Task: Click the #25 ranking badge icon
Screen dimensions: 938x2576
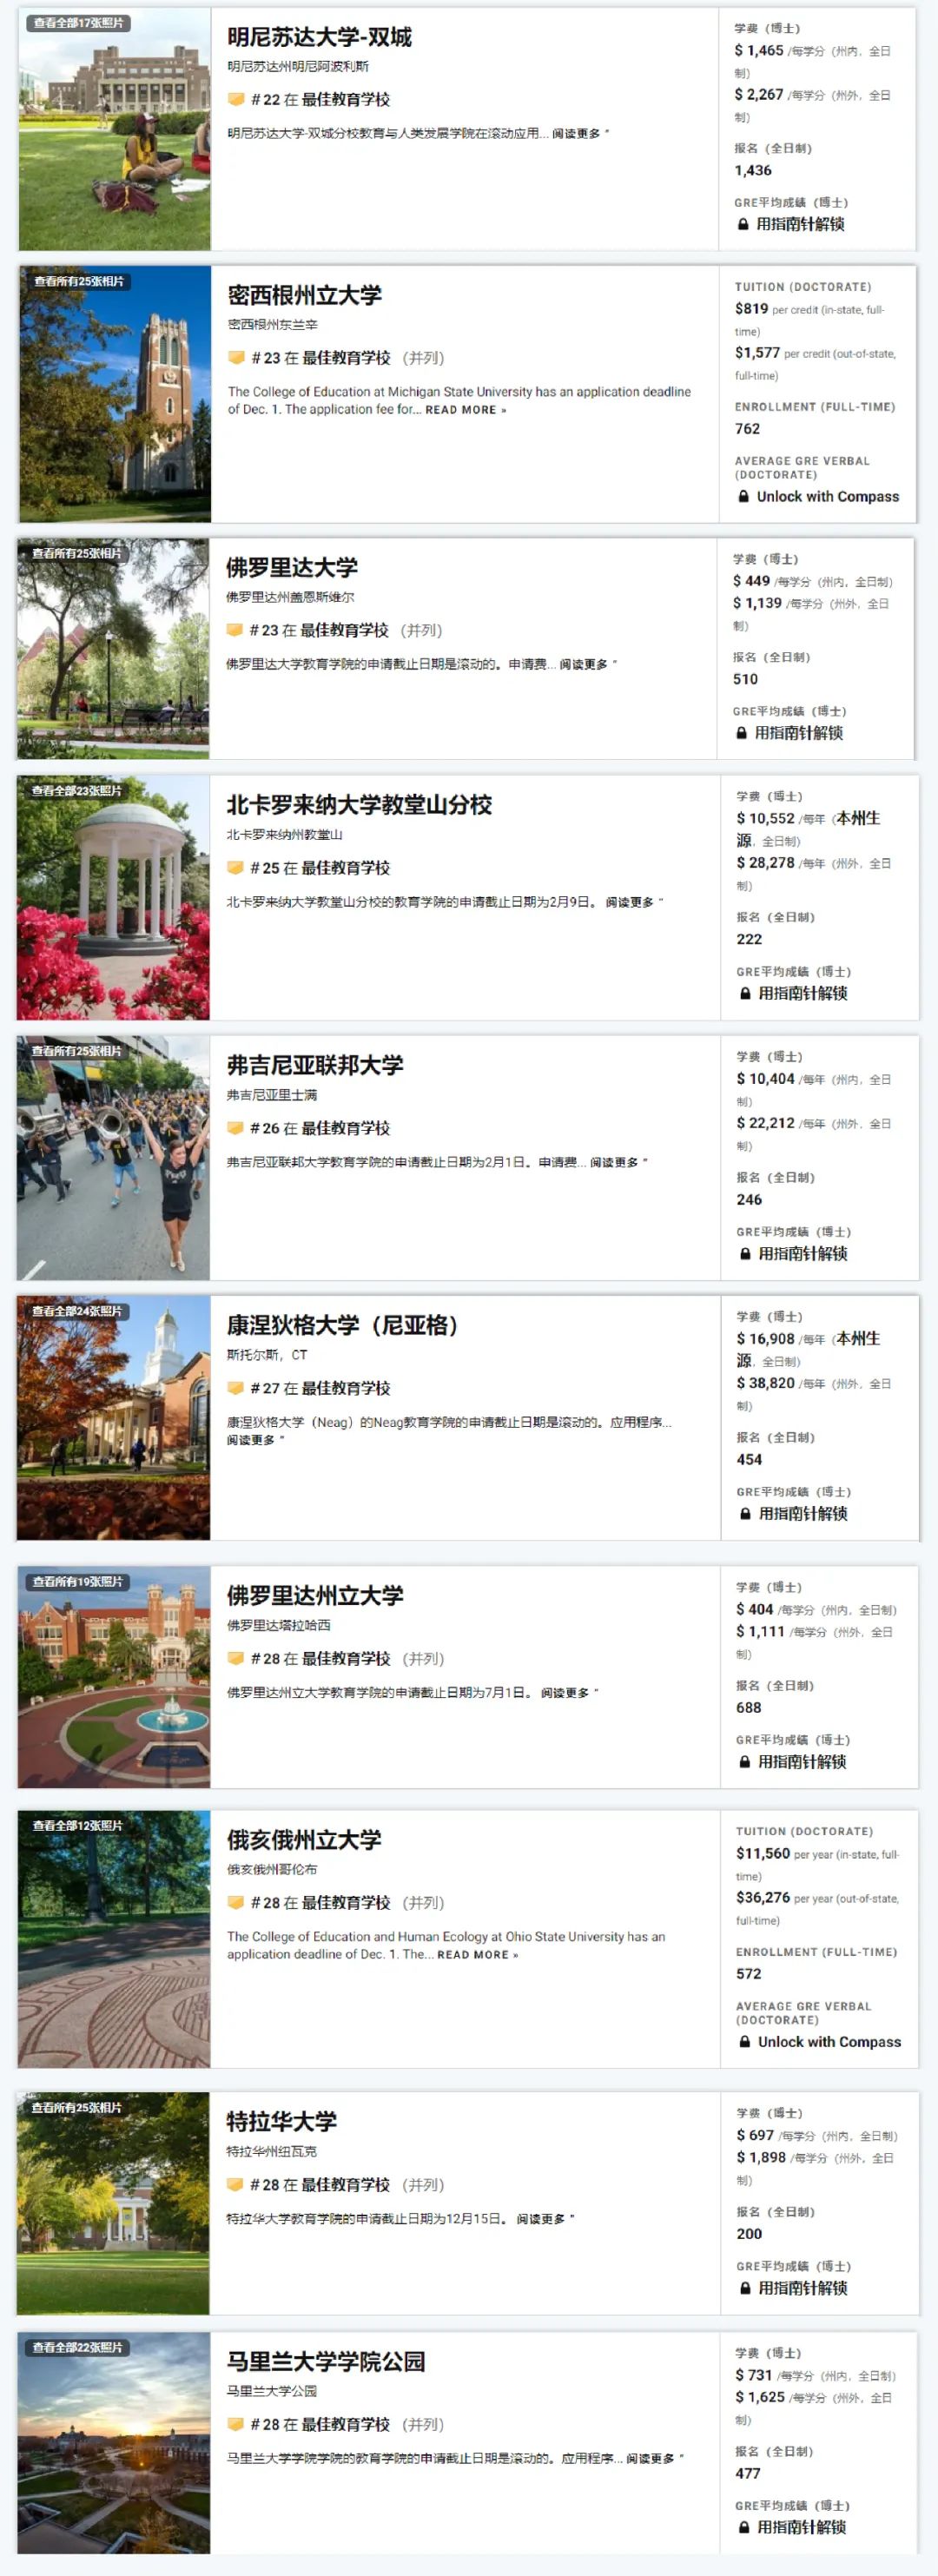Action: 235,867
